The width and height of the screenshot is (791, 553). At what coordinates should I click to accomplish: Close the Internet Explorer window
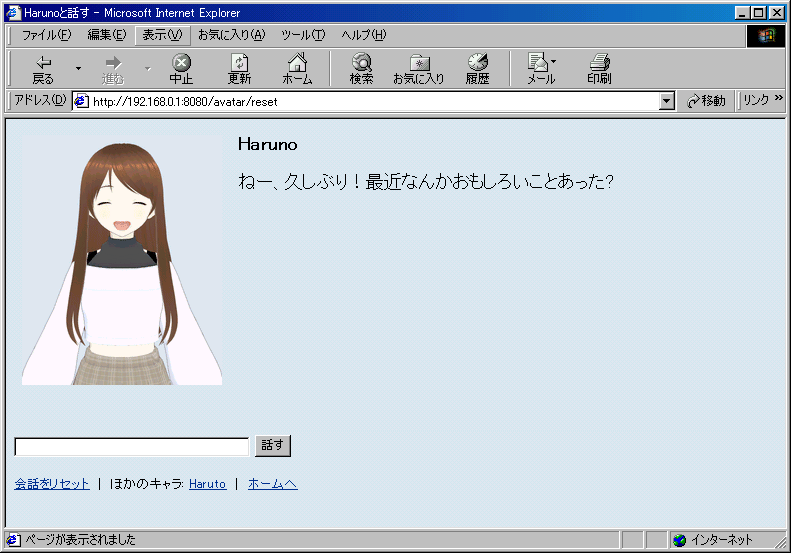(777, 13)
